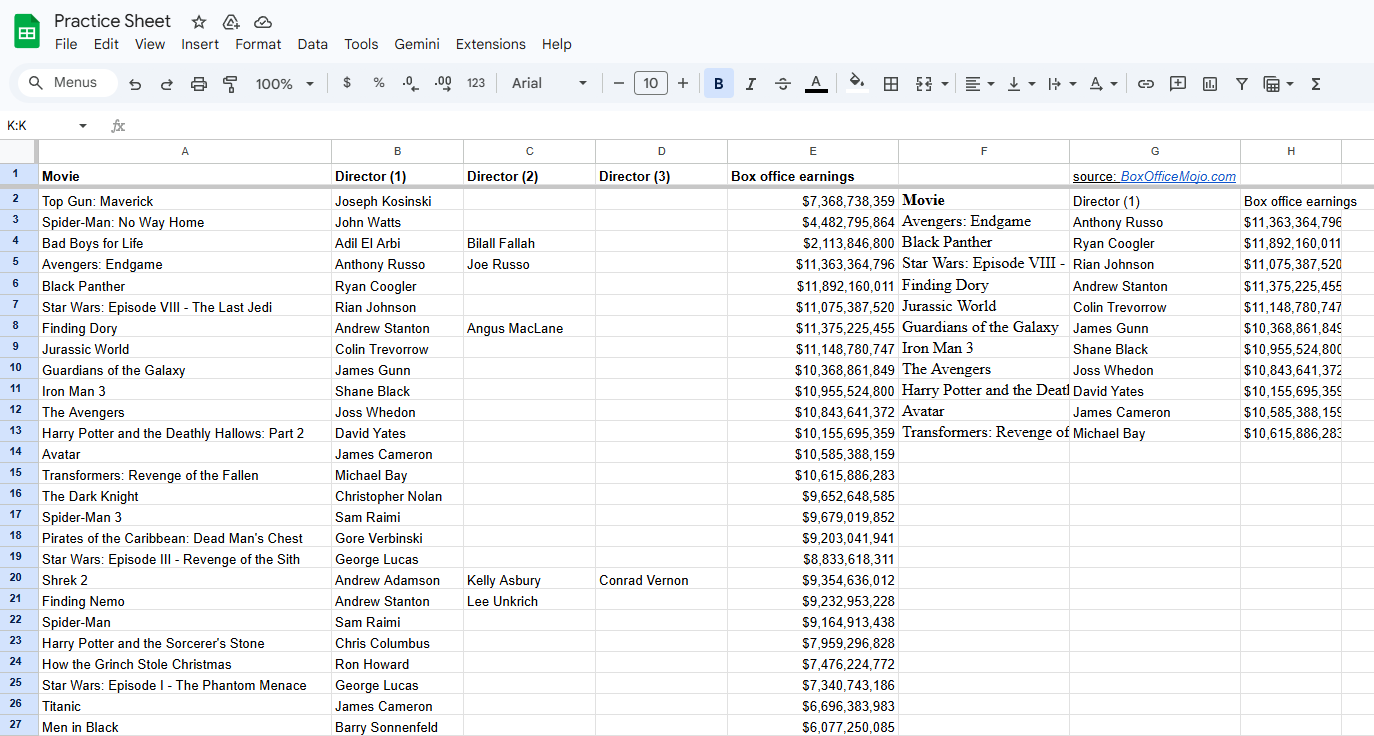This screenshot has height=736, width=1374.
Task: Insert a chart
Action: (1209, 83)
